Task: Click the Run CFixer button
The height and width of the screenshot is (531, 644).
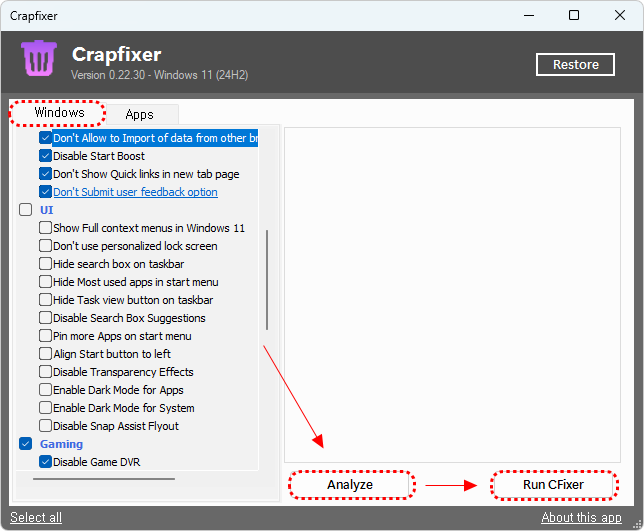Action: (553, 485)
